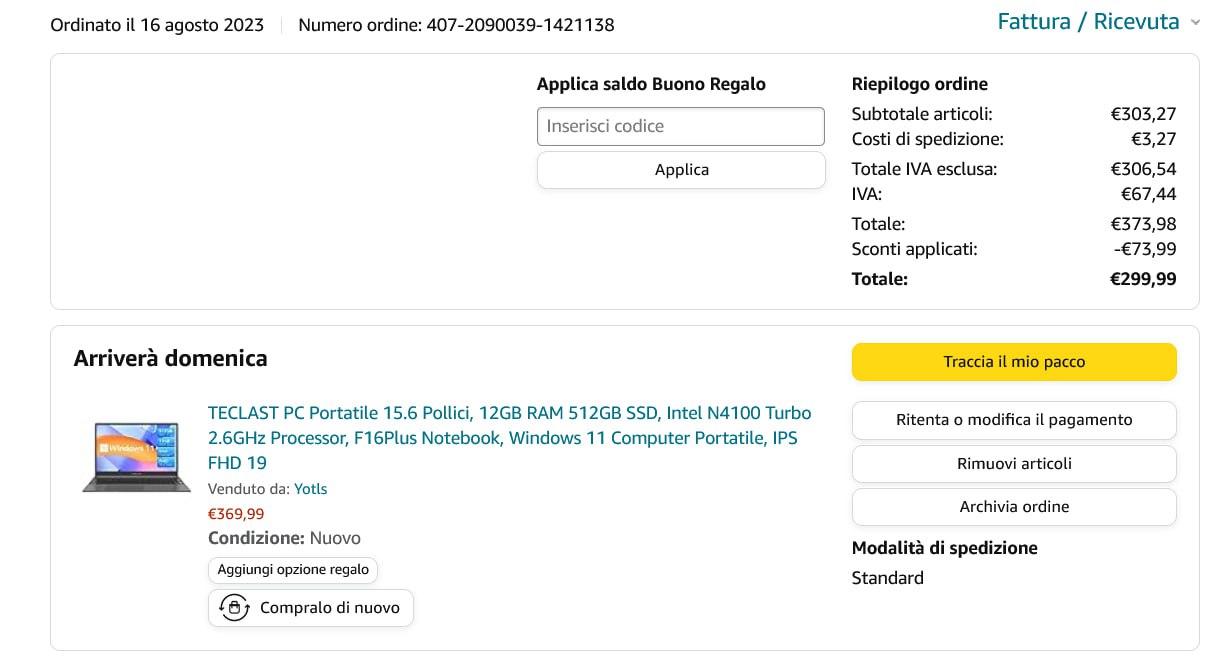The height and width of the screenshot is (663, 1212).
Task: Visit the Yotls seller page
Action: 311,489
